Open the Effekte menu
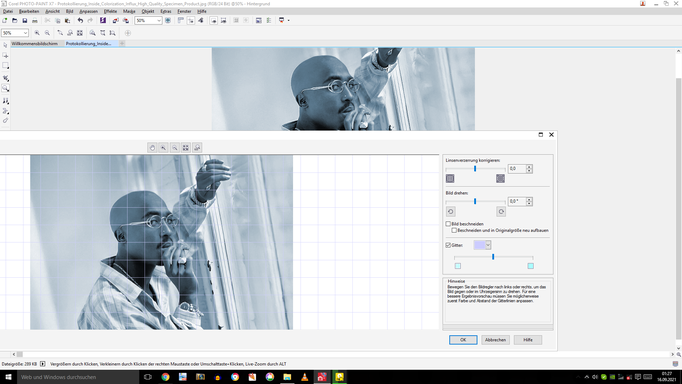This screenshot has height=384, width=682. [x=110, y=11]
